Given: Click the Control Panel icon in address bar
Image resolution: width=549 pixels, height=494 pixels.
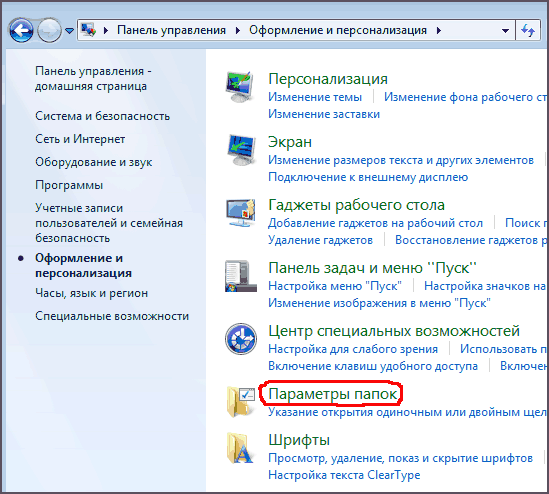Looking at the screenshot, I should 88,30.
